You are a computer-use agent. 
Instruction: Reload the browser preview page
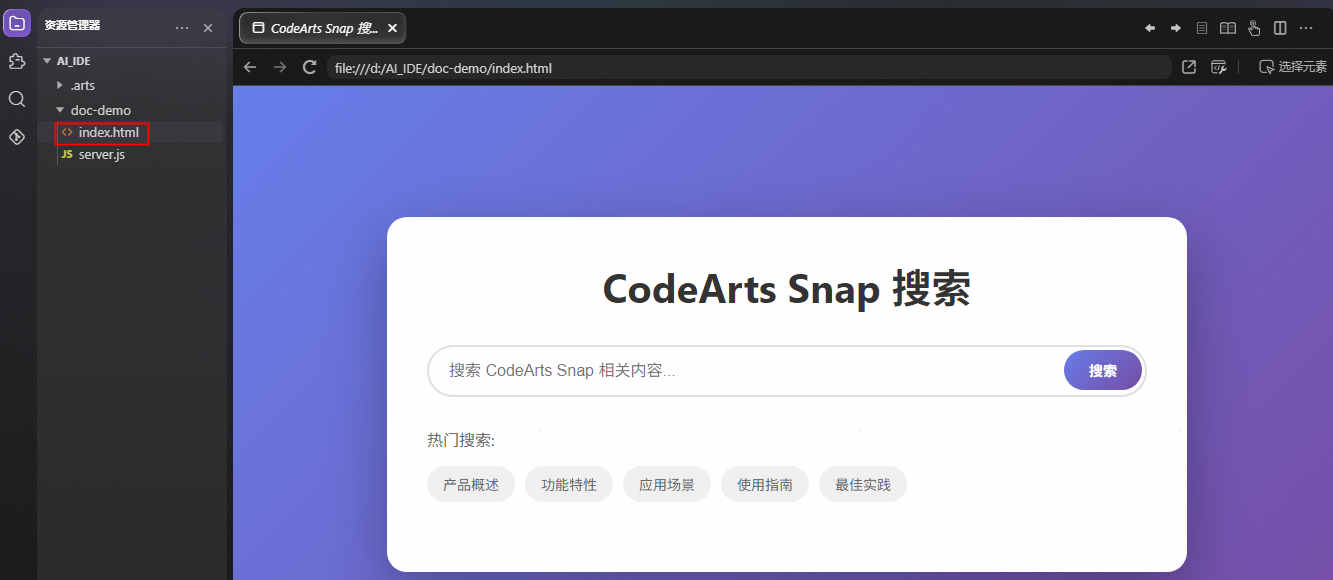point(310,67)
